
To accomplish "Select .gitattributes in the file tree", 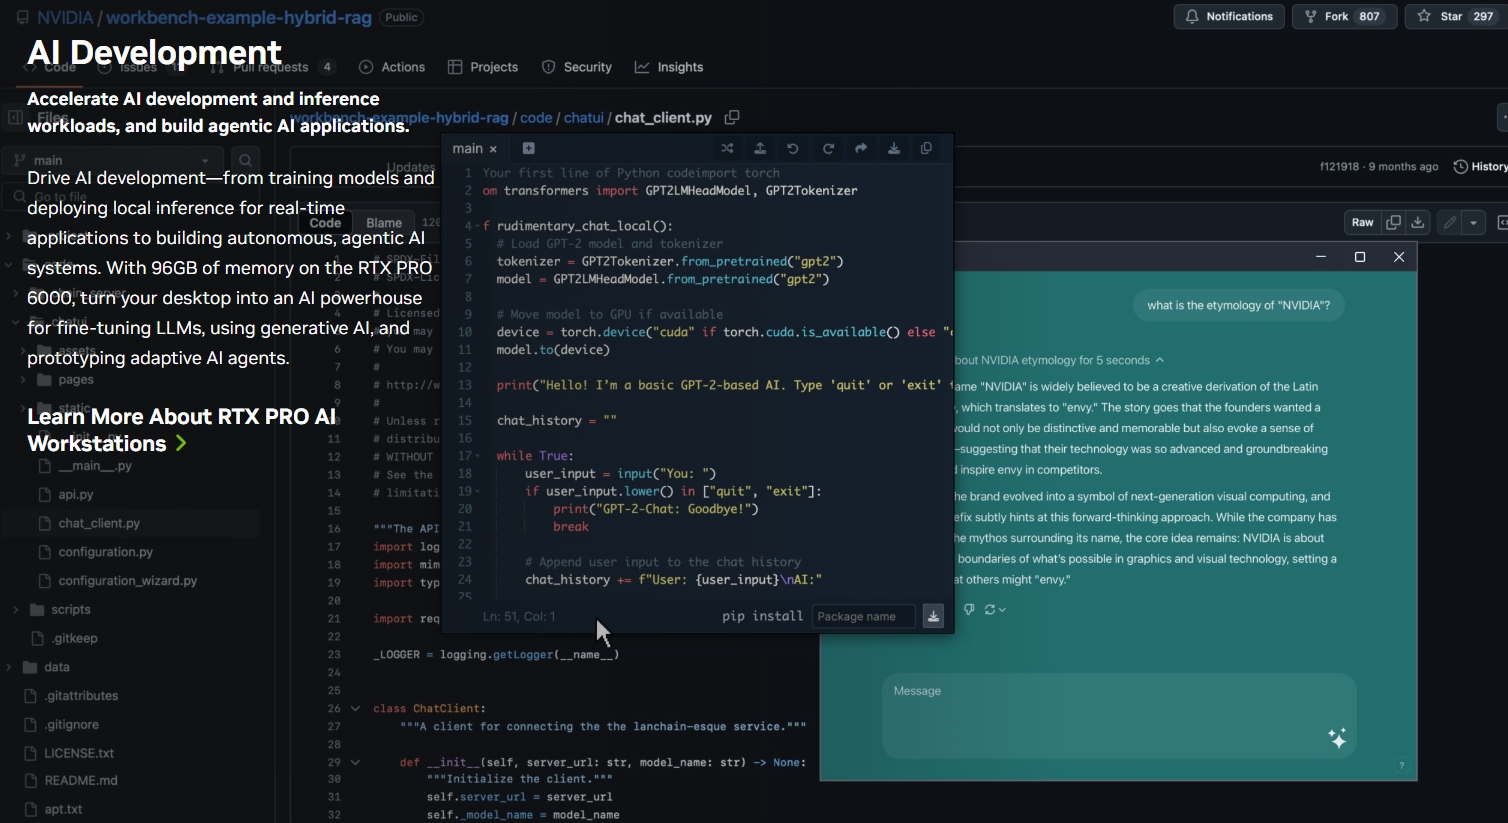I will [x=81, y=696].
